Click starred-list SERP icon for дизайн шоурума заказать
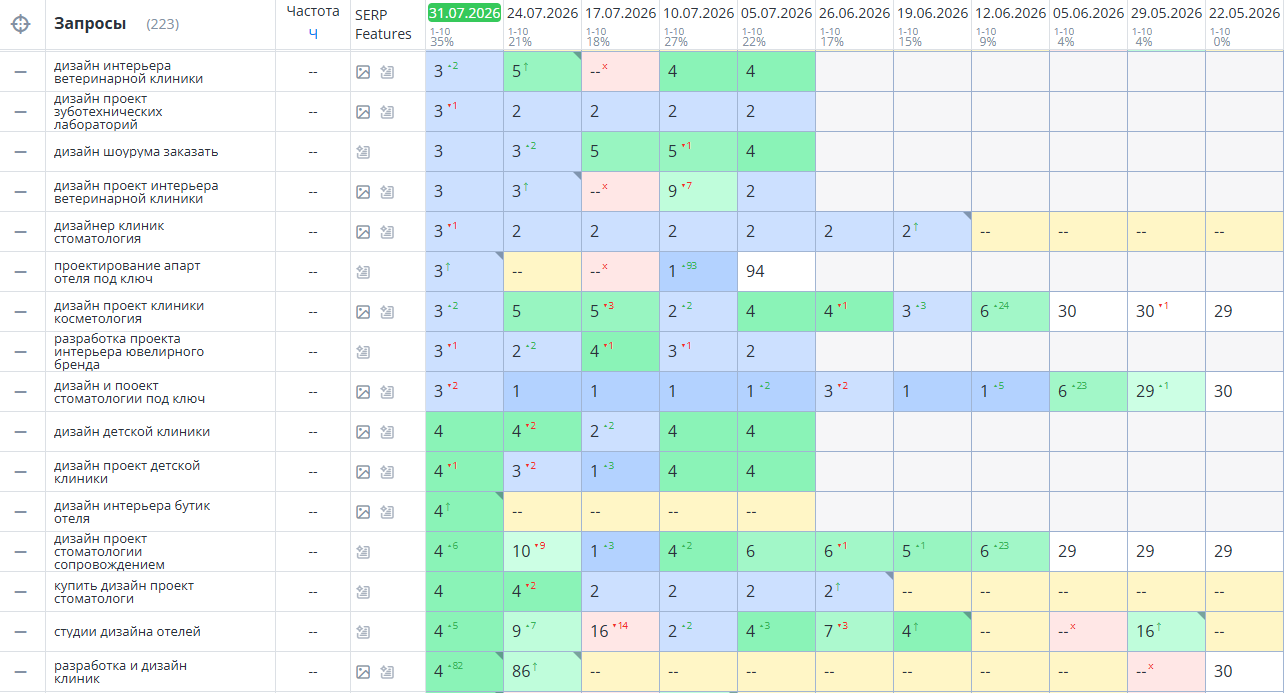The image size is (1285, 693). point(363,152)
